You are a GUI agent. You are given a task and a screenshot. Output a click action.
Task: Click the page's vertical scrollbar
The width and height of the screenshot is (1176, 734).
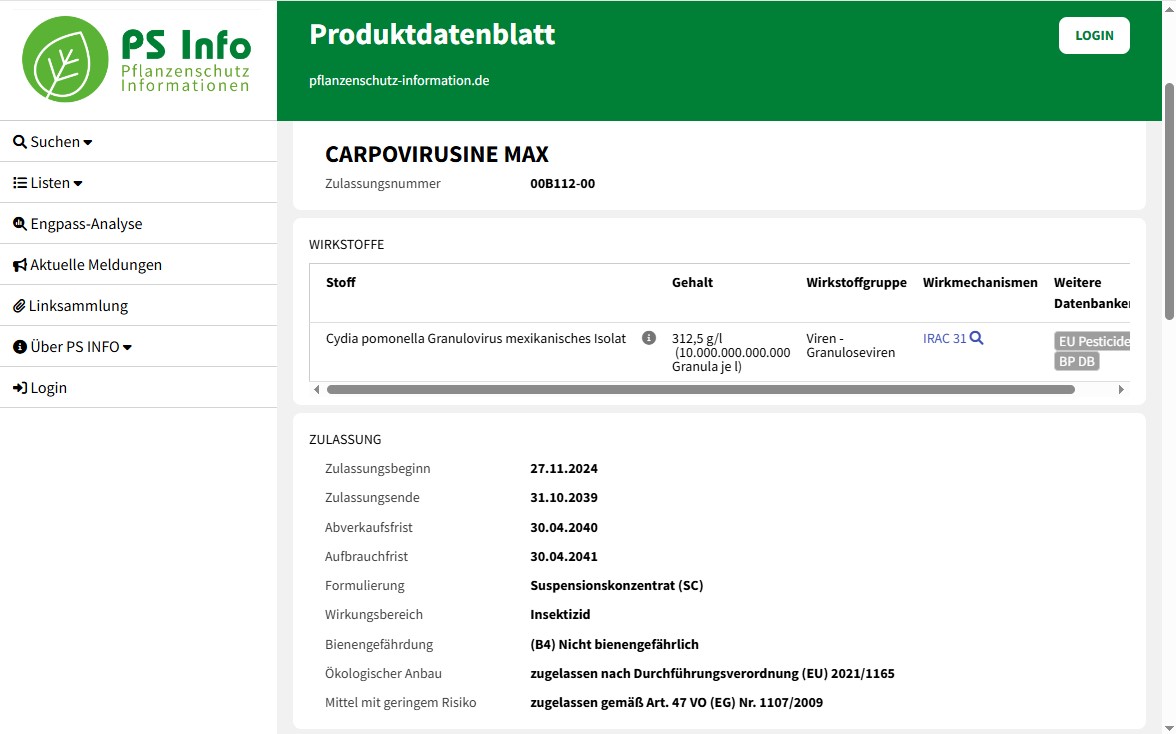(x=1169, y=200)
